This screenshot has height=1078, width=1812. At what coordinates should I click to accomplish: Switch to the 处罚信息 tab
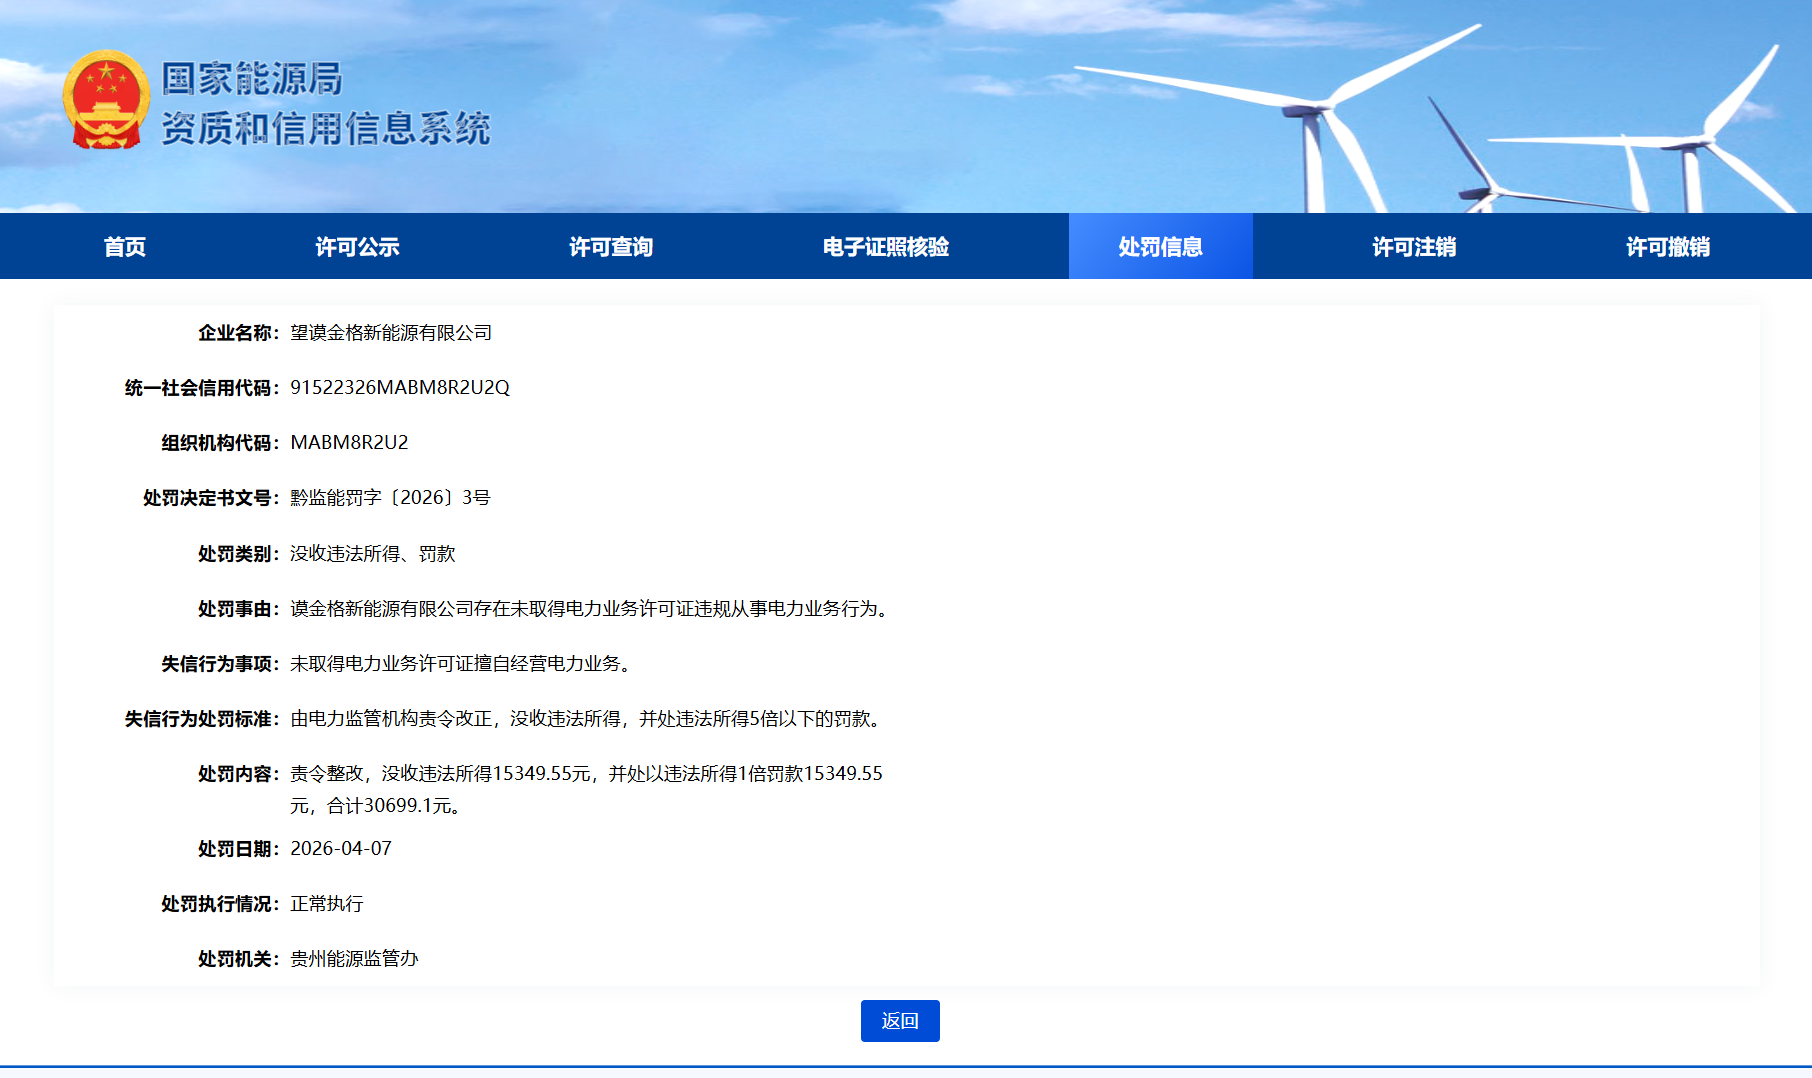point(1160,247)
